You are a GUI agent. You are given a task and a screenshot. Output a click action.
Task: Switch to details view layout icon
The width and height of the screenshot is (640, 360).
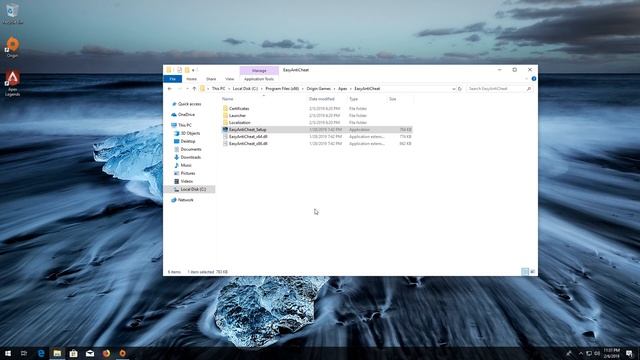point(525,272)
